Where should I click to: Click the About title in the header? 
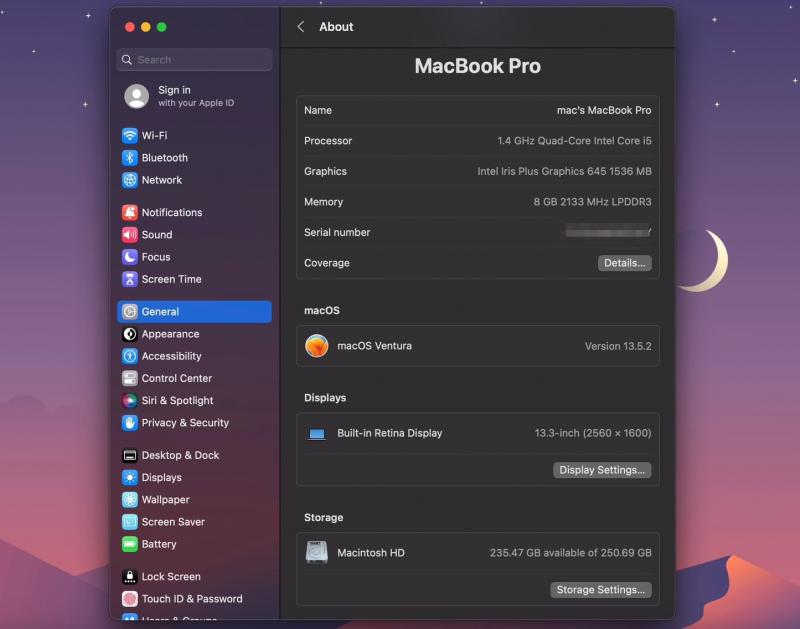click(x=336, y=27)
